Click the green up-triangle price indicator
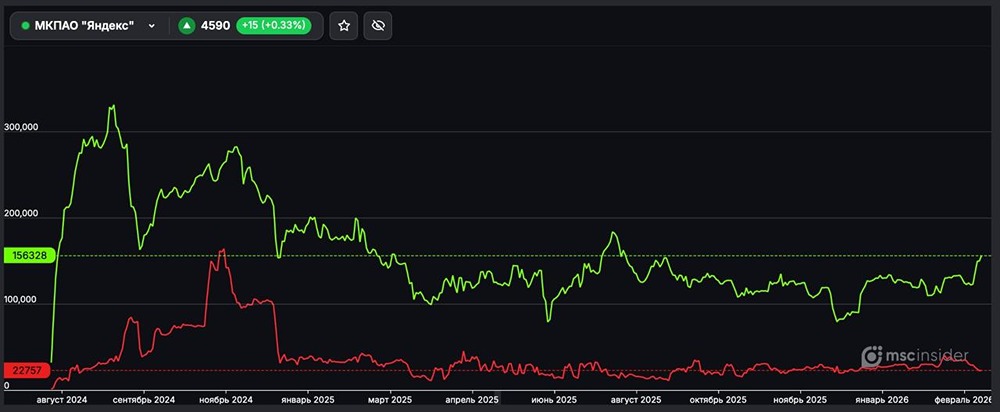 pos(186,26)
